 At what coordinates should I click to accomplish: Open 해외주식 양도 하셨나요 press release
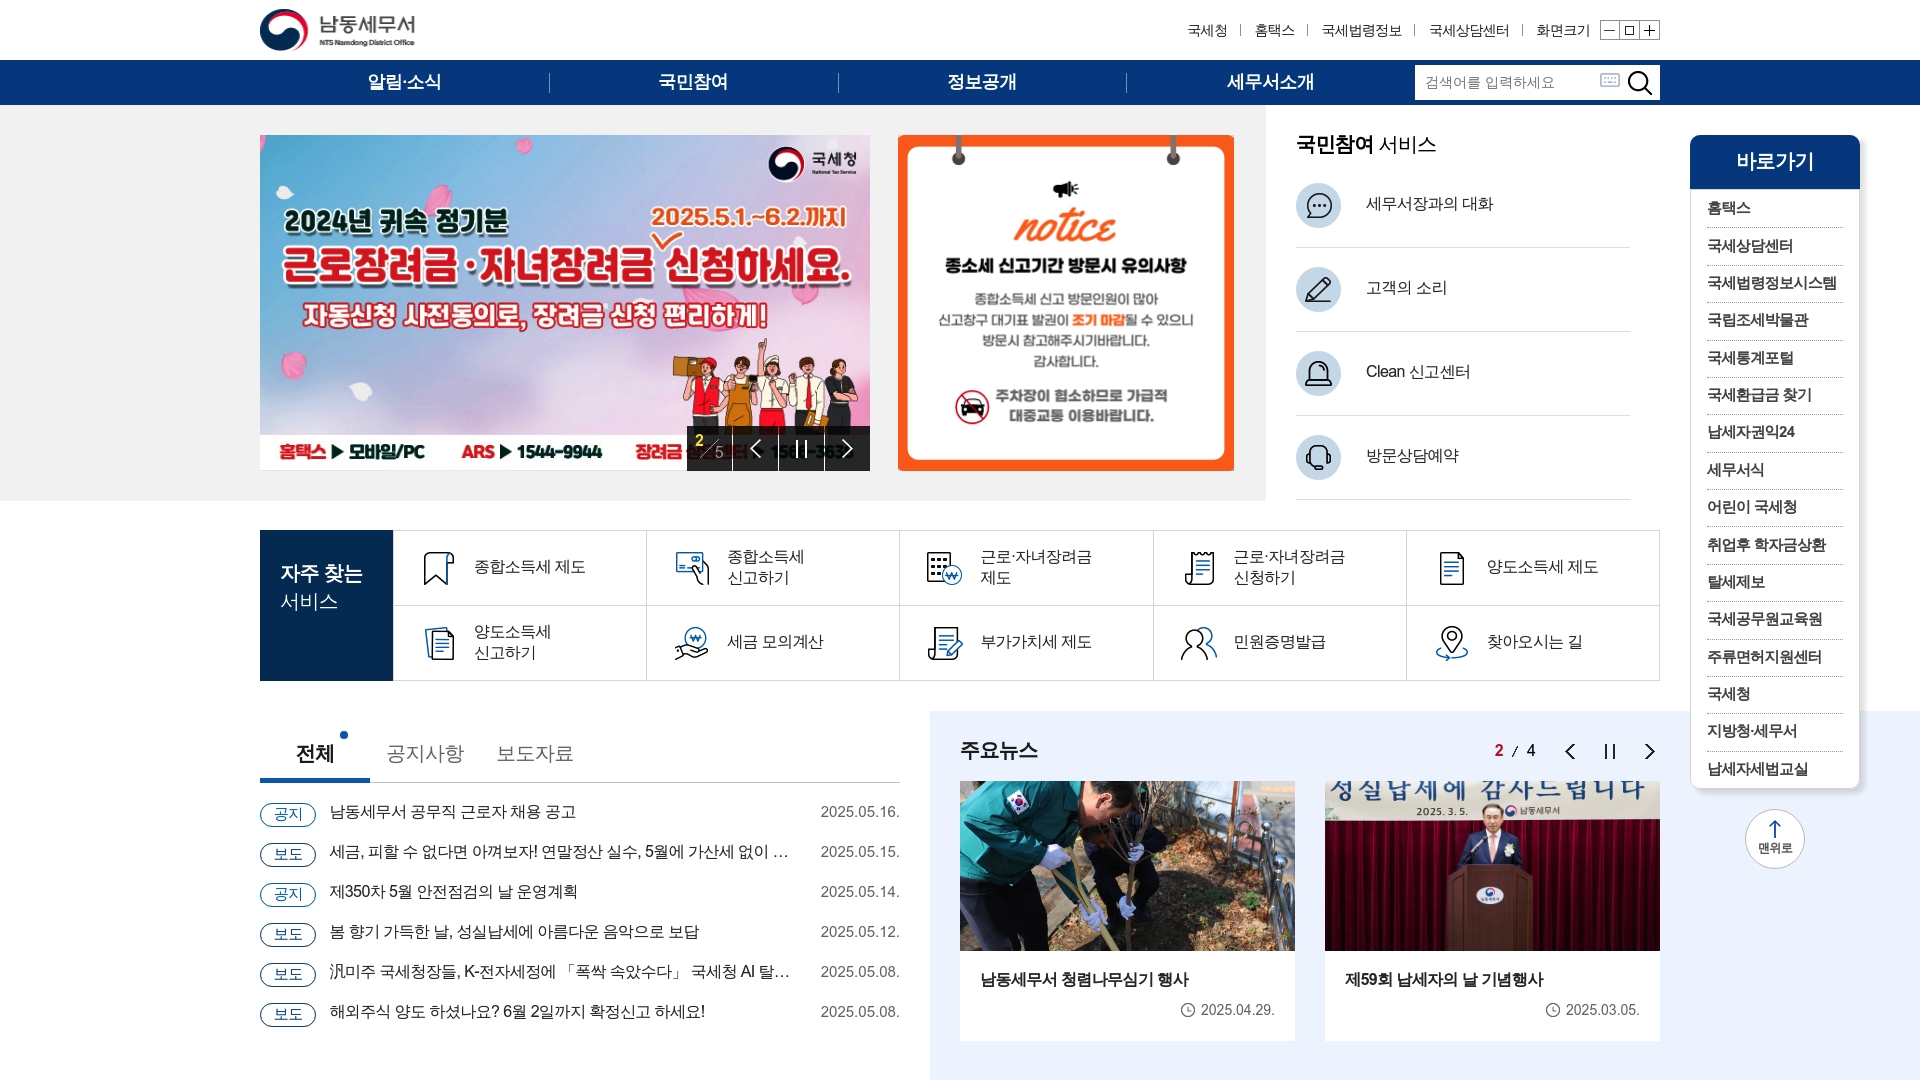[x=517, y=1012]
